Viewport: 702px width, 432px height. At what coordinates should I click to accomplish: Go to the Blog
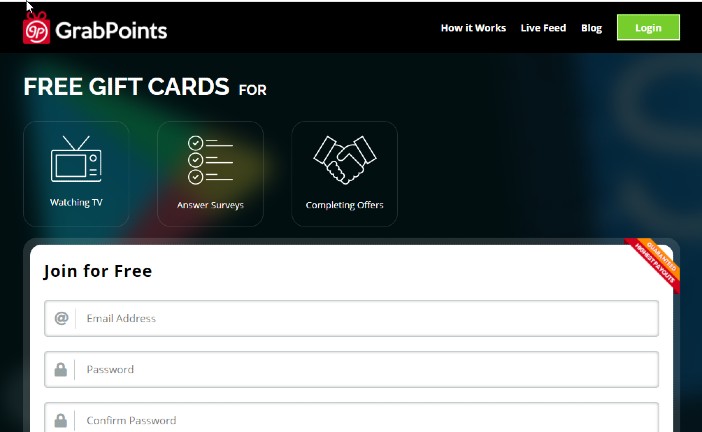tap(591, 28)
